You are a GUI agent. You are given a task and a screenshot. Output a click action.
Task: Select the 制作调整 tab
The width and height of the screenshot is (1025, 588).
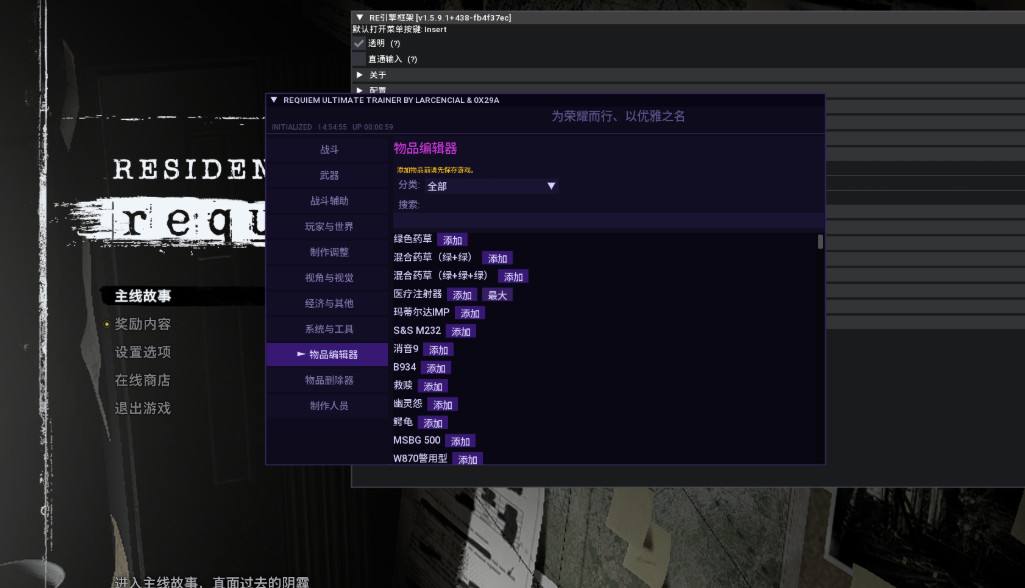click(328, 252)
